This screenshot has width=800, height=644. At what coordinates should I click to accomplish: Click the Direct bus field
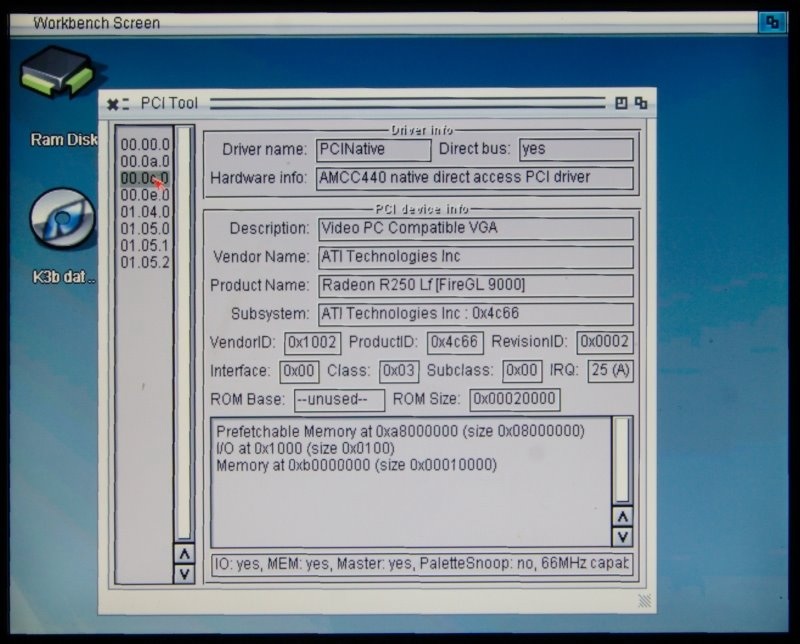coord(576,150)
